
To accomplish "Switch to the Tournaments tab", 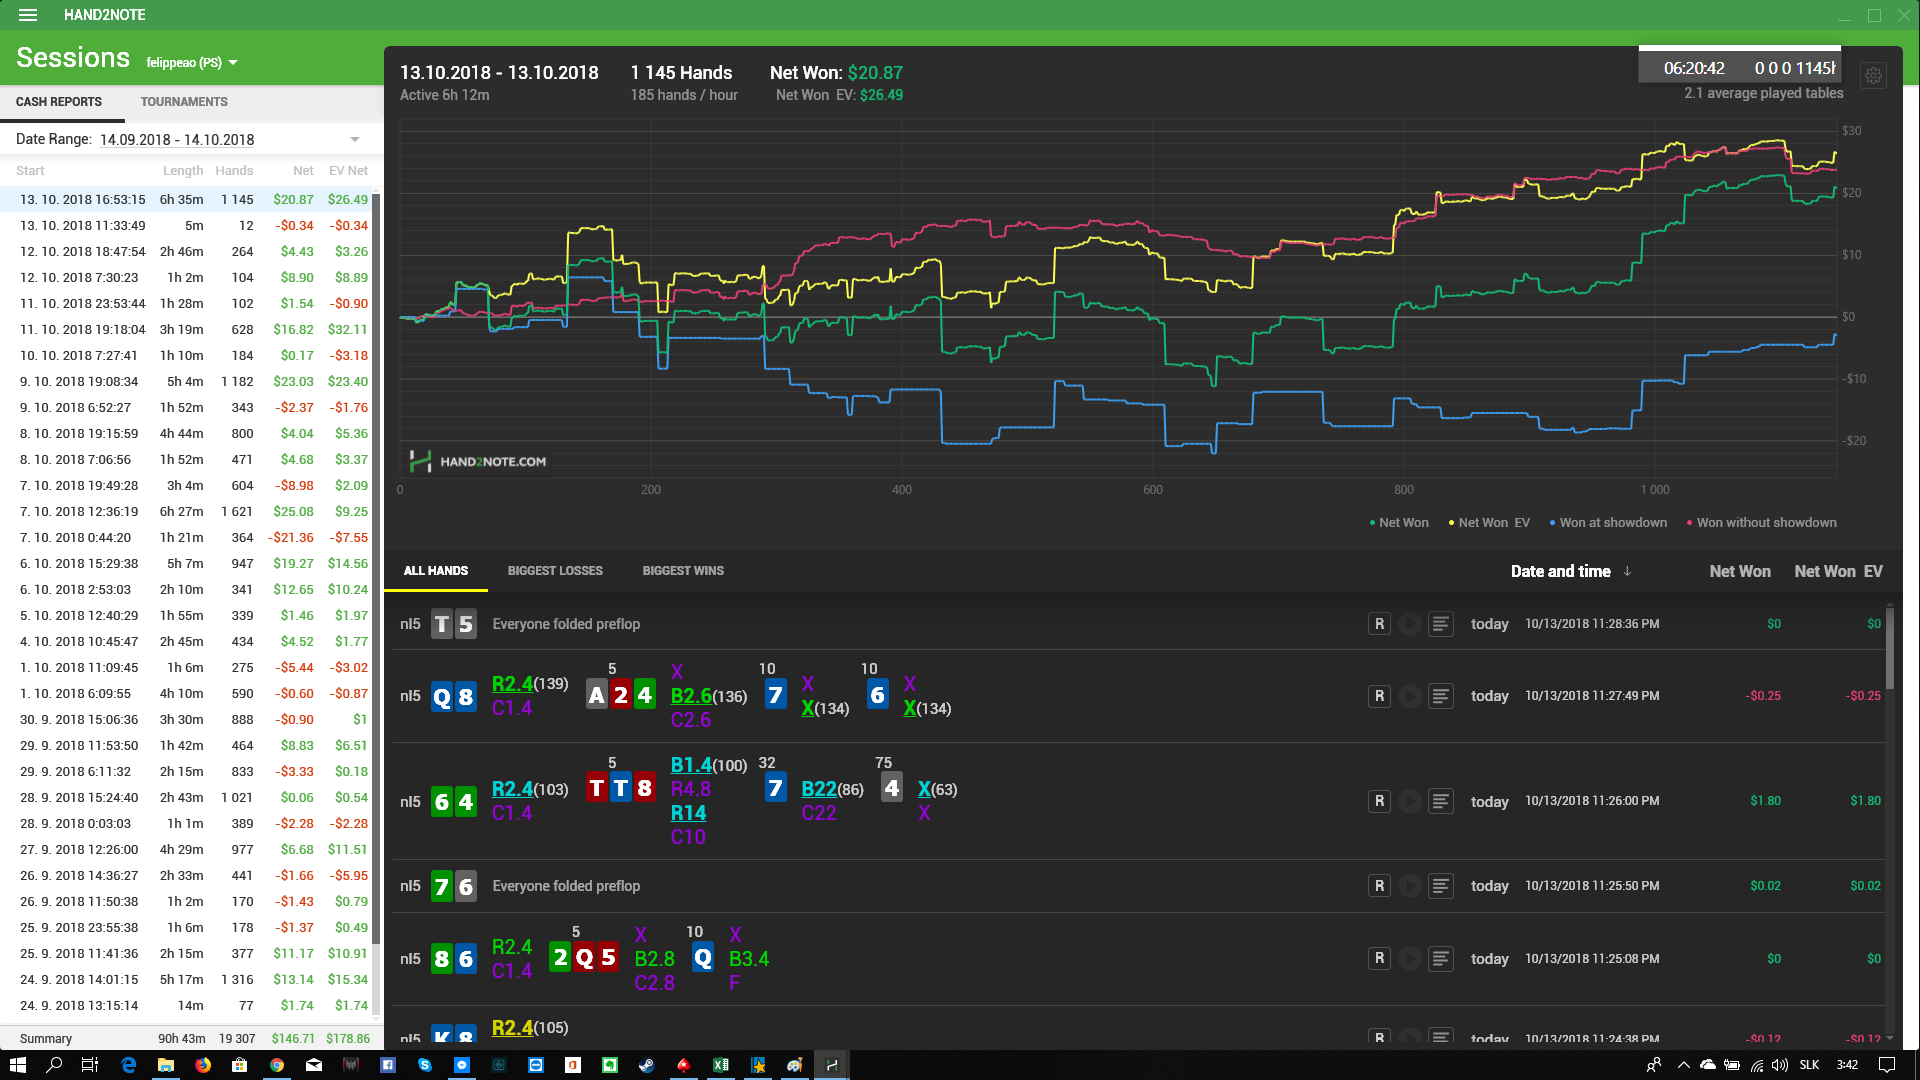I will point(184,102).
